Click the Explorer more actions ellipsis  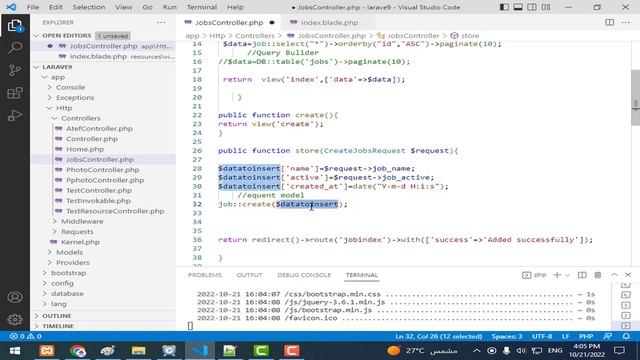point(161,22)
